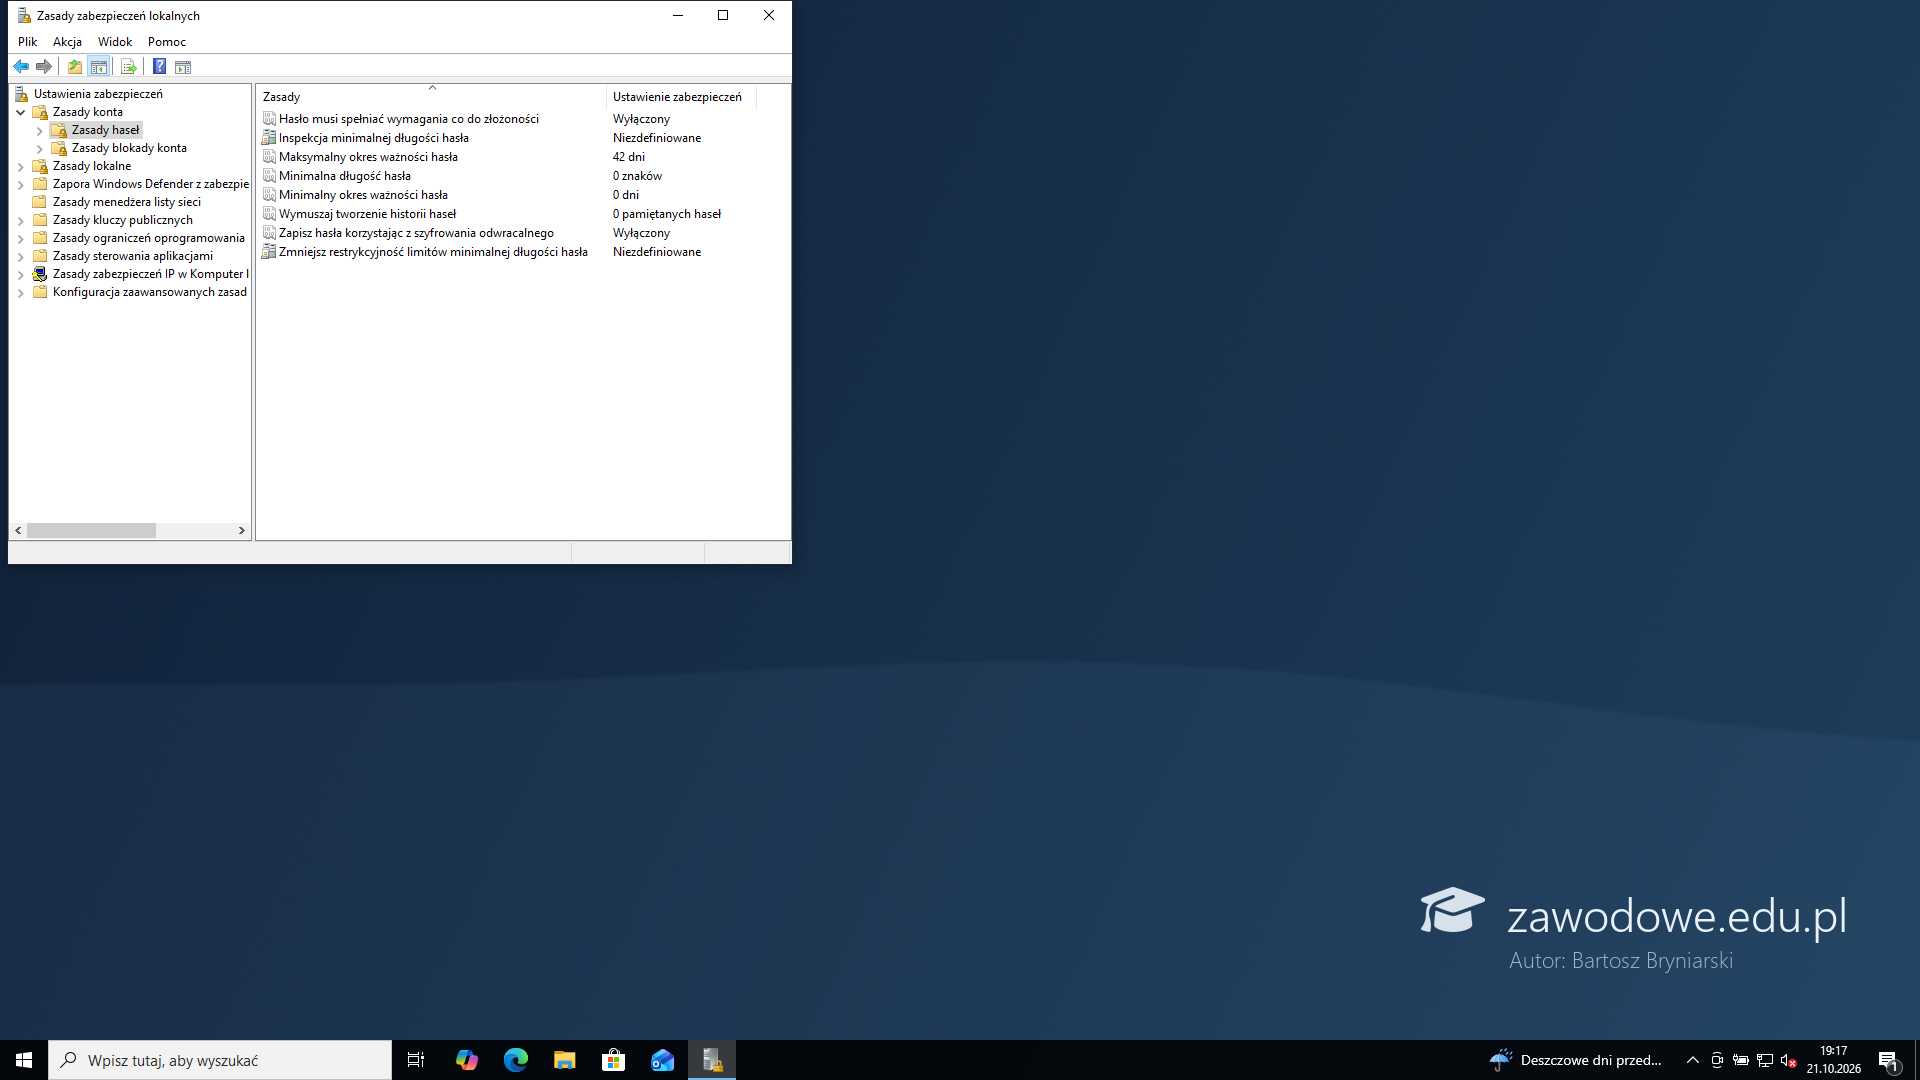This screenshot has width=1920, height=1080.
Task: Open Task View on the taskbar
Action: pos(416,1060)
